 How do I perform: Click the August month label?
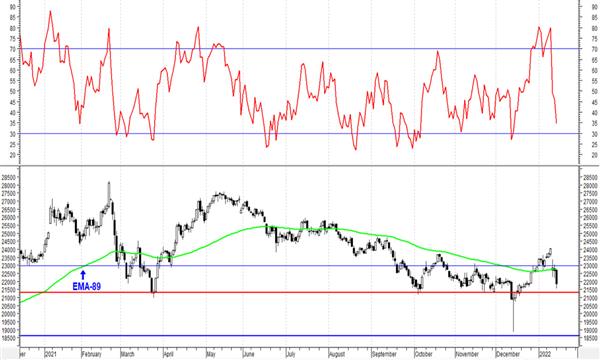tap(337, 354)
